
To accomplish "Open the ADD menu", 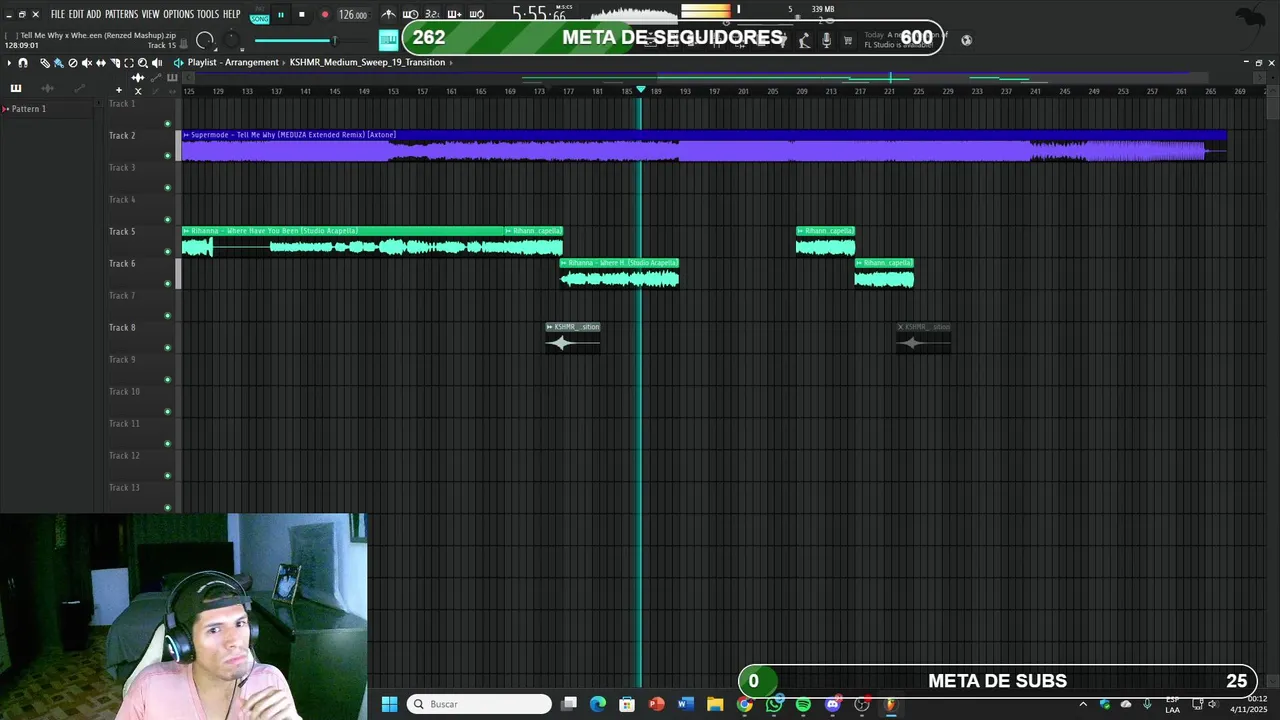I will point(94,15).
